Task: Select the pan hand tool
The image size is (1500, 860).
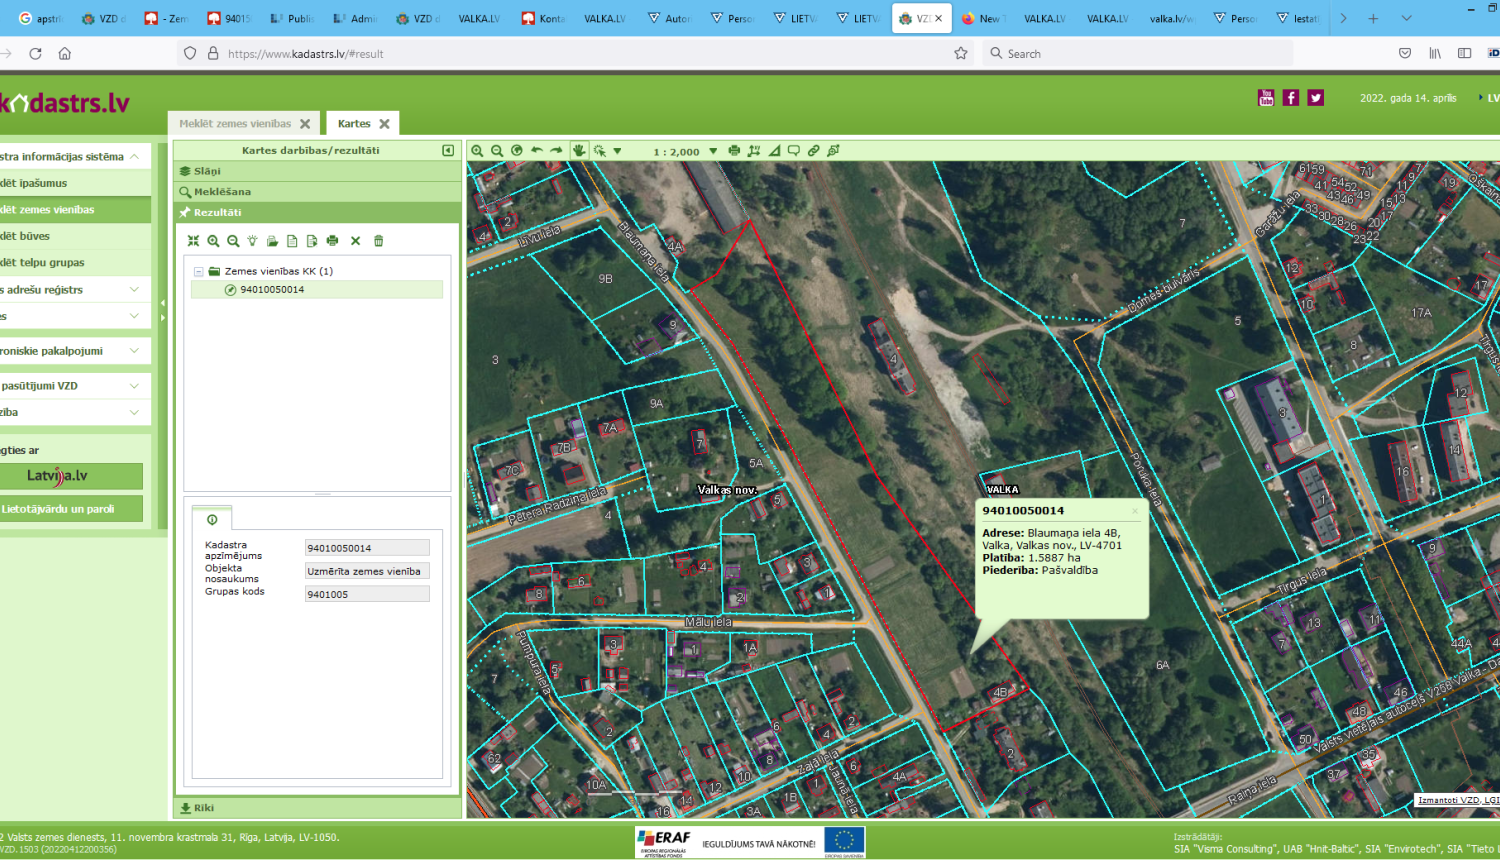Action: [x=579, y=151]
